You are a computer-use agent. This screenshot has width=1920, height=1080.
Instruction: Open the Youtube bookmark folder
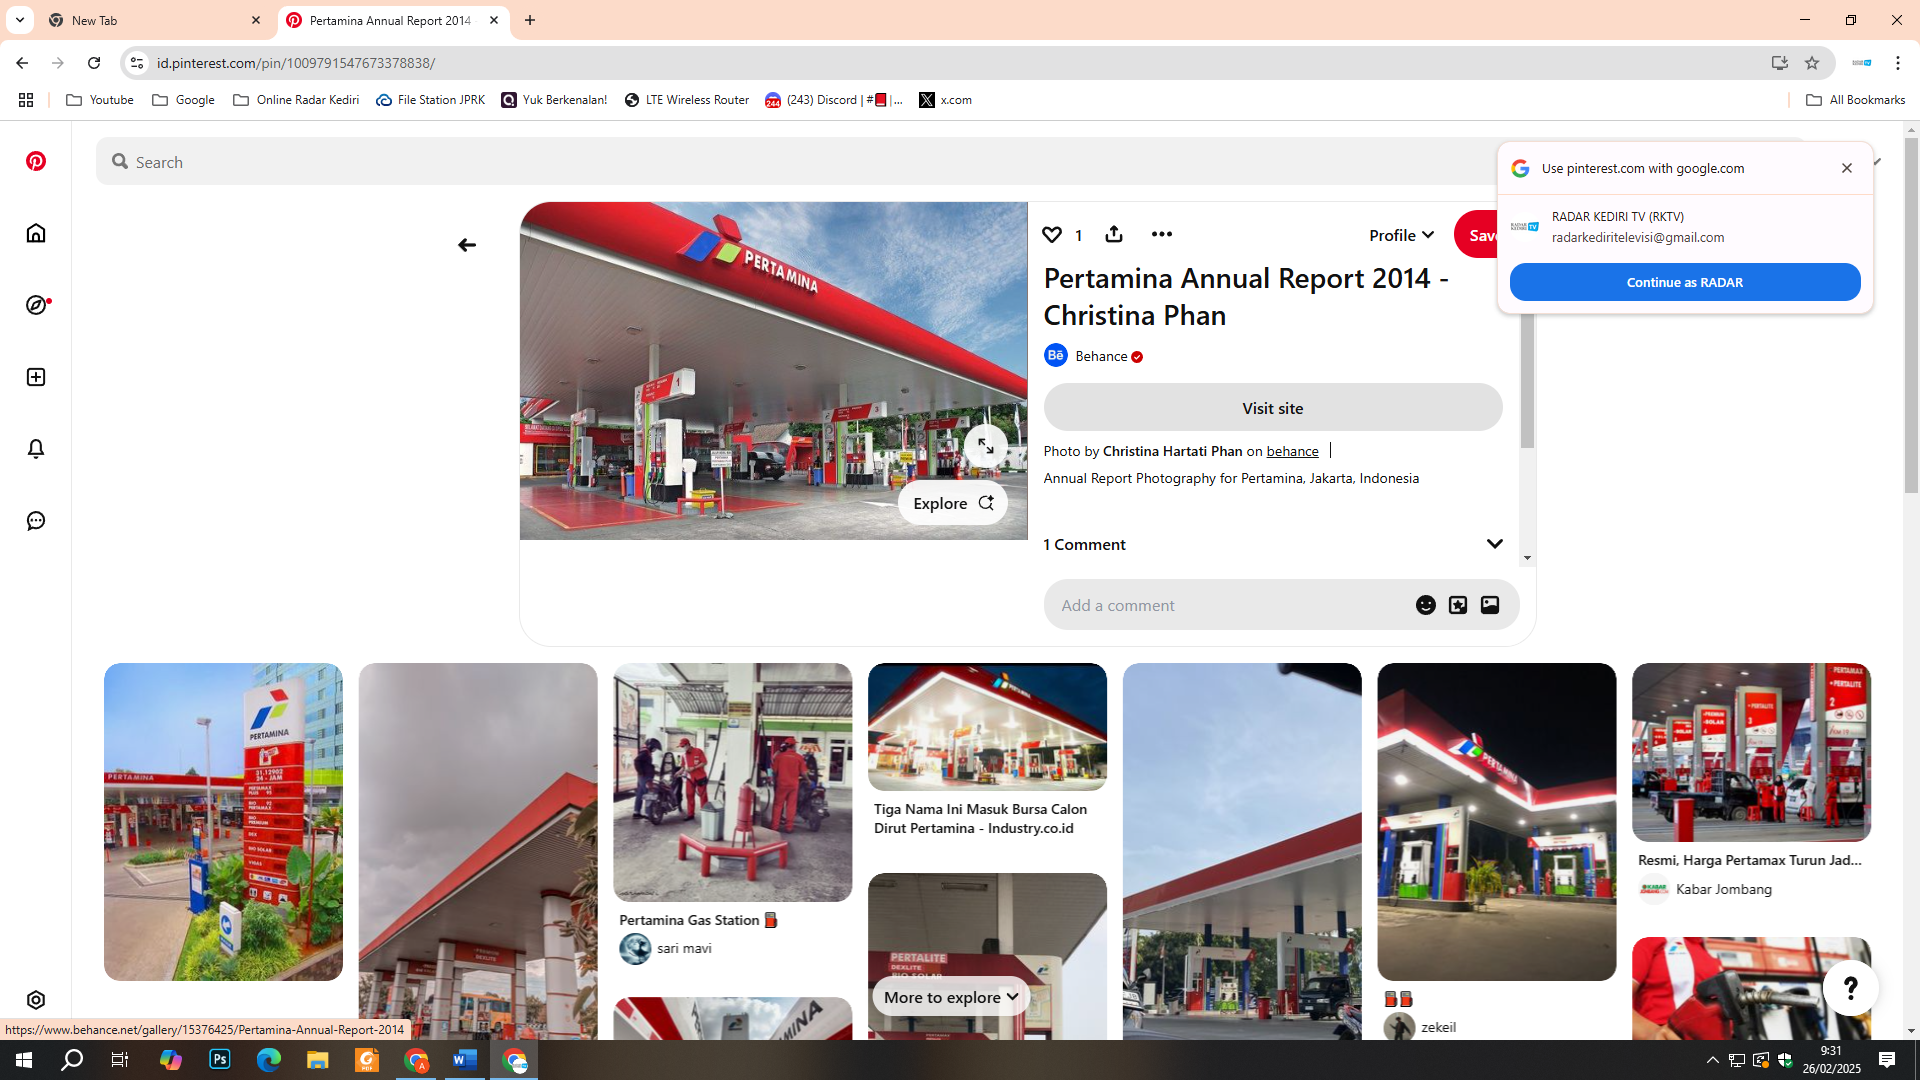coord(100,100)
